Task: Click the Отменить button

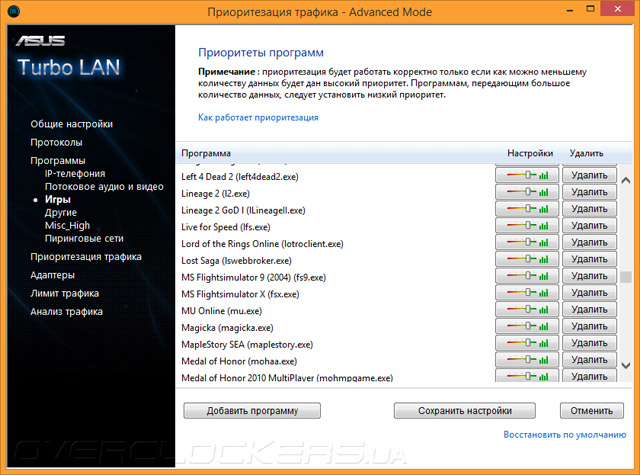Action: tap(591, 411)
